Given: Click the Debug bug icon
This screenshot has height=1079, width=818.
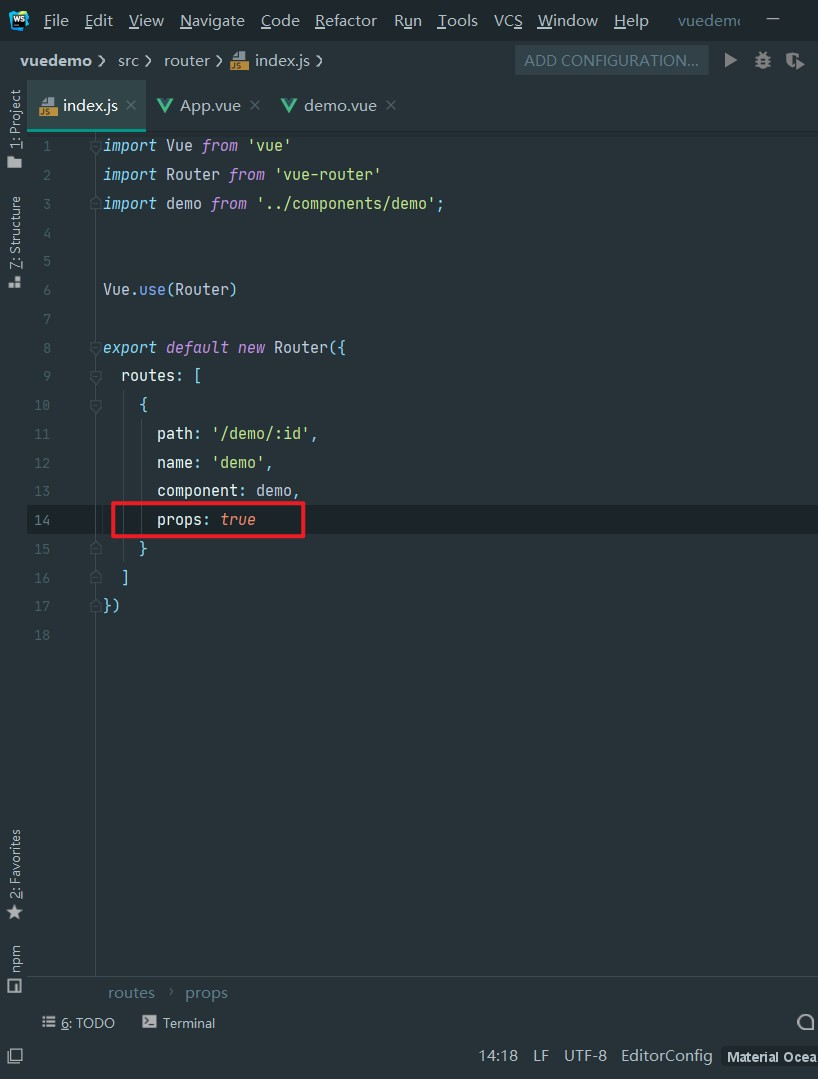Looking at the screenshot, I should pyautogui.click(x=762, y=61).
